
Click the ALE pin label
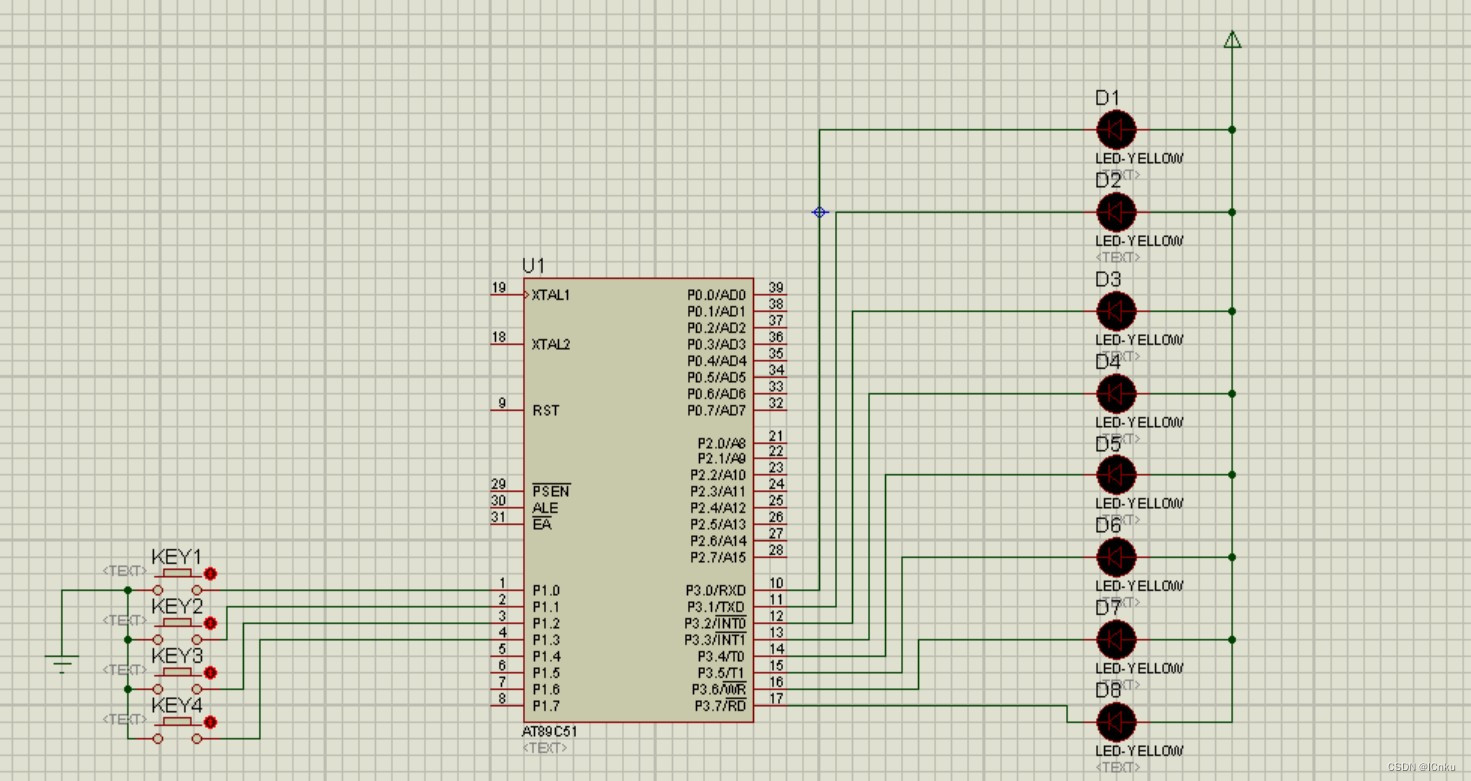pyautogui.click(x=545, y=508)
